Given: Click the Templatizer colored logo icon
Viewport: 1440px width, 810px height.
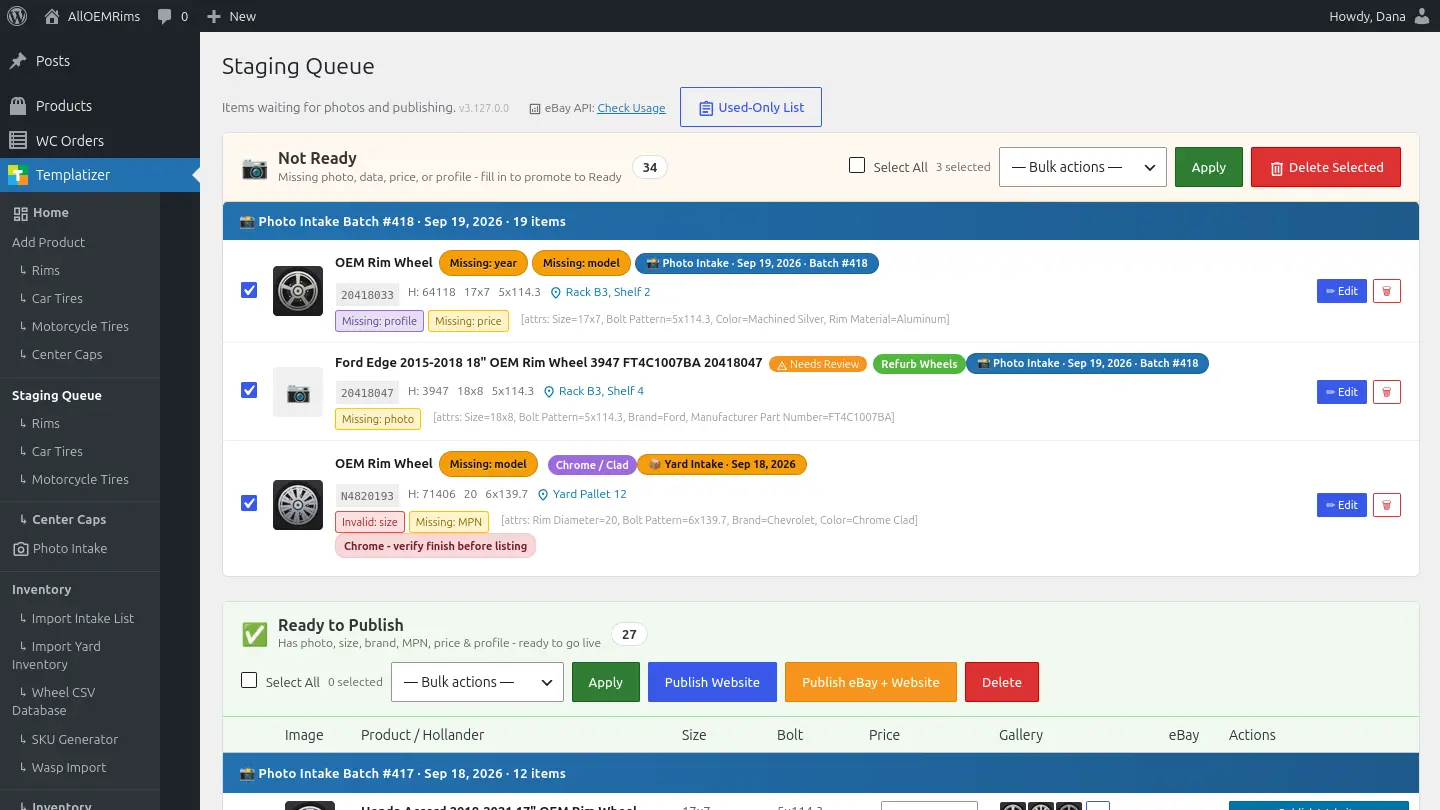Looking at the screenshot, I should pos(18,175).
